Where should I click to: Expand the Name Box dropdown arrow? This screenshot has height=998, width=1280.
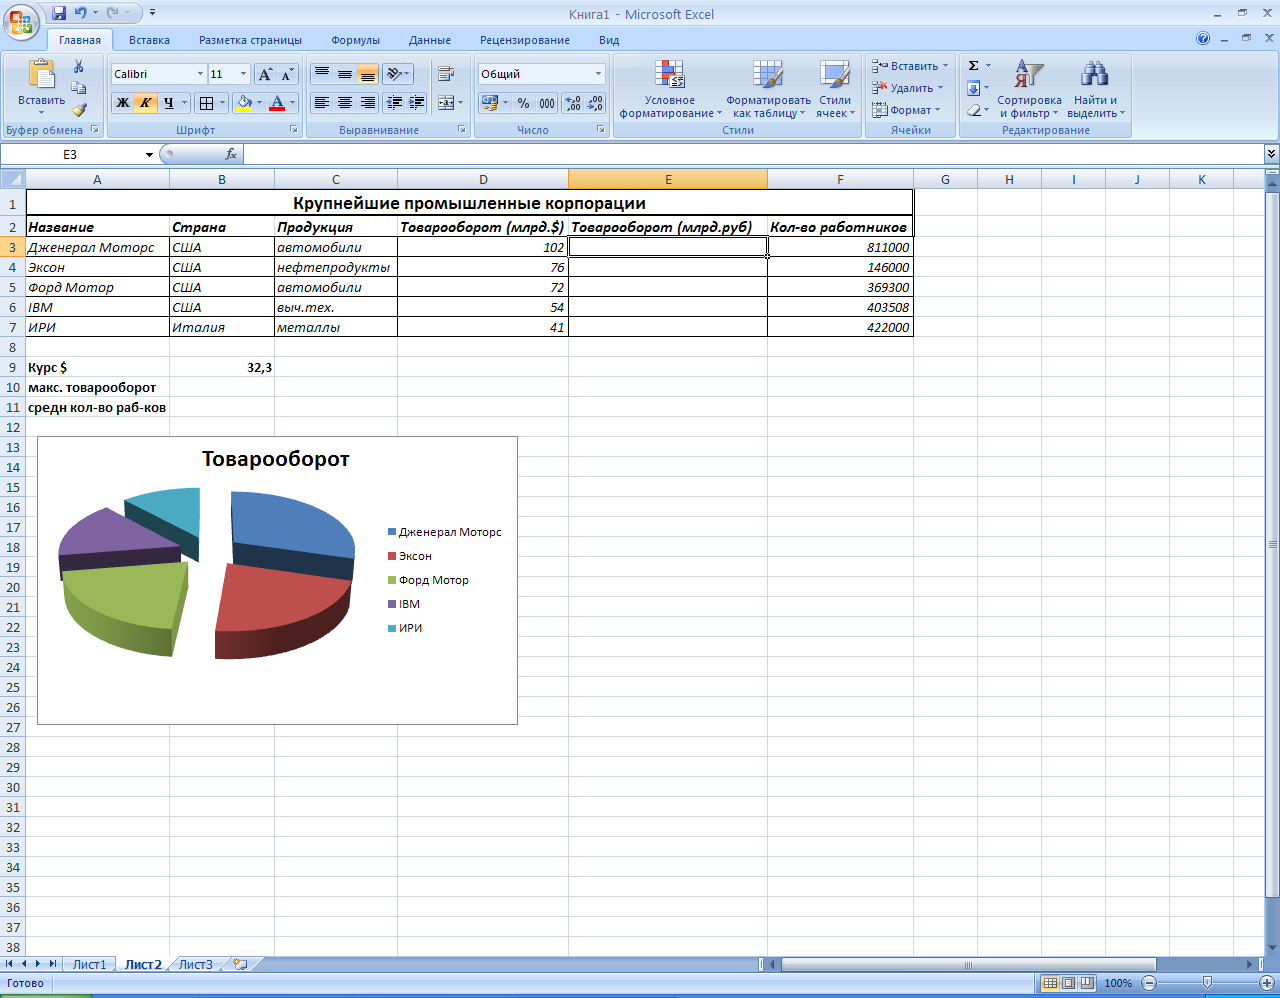149,155
